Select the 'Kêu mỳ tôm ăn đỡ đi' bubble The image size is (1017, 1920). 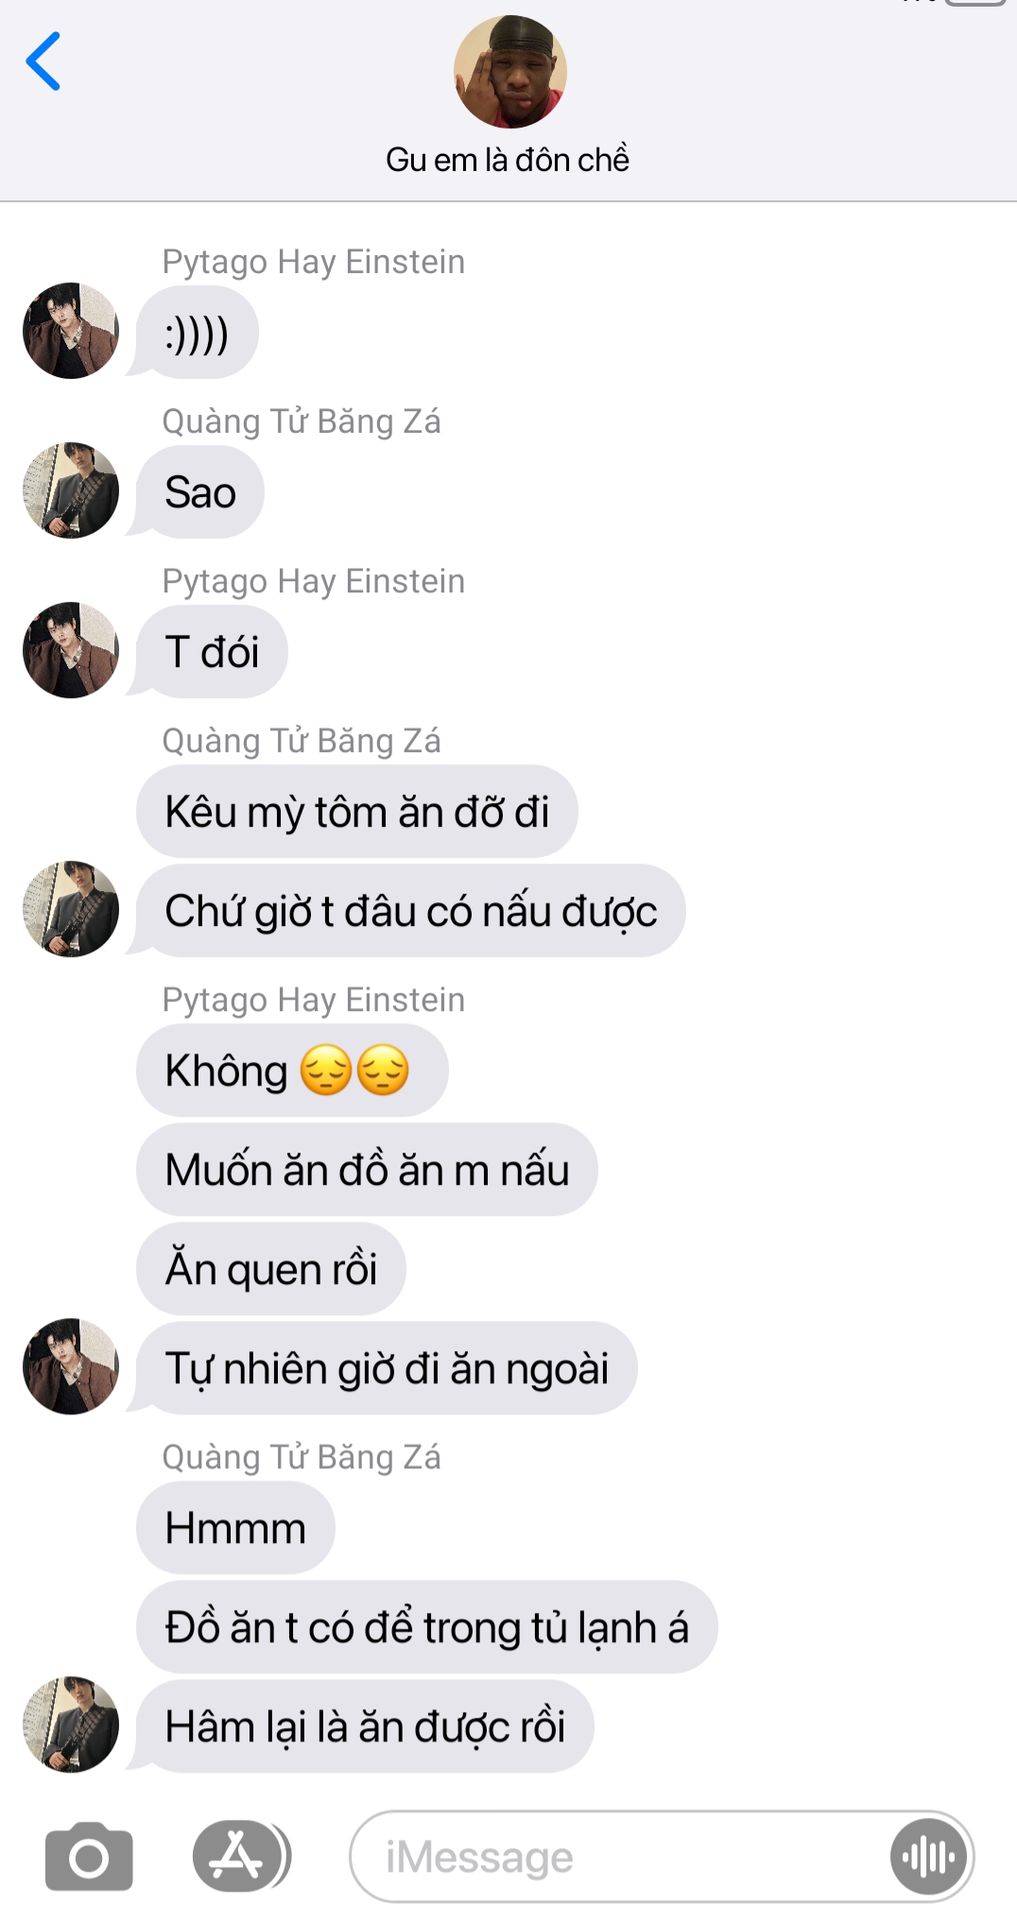point(357,811)
